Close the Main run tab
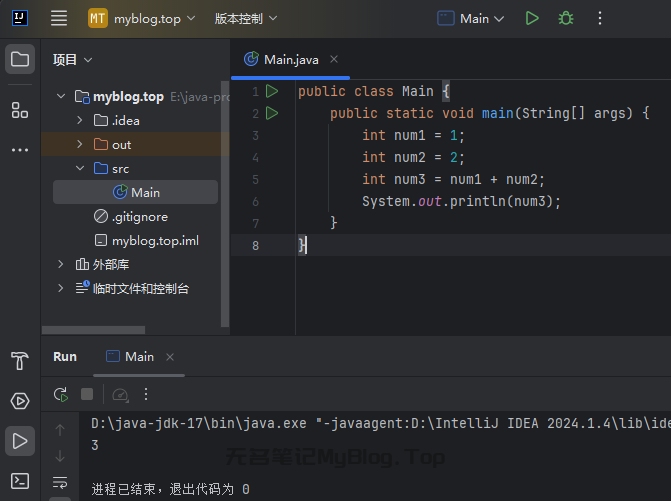The width and height of the screenshot is (671, 501). (170, 357)
